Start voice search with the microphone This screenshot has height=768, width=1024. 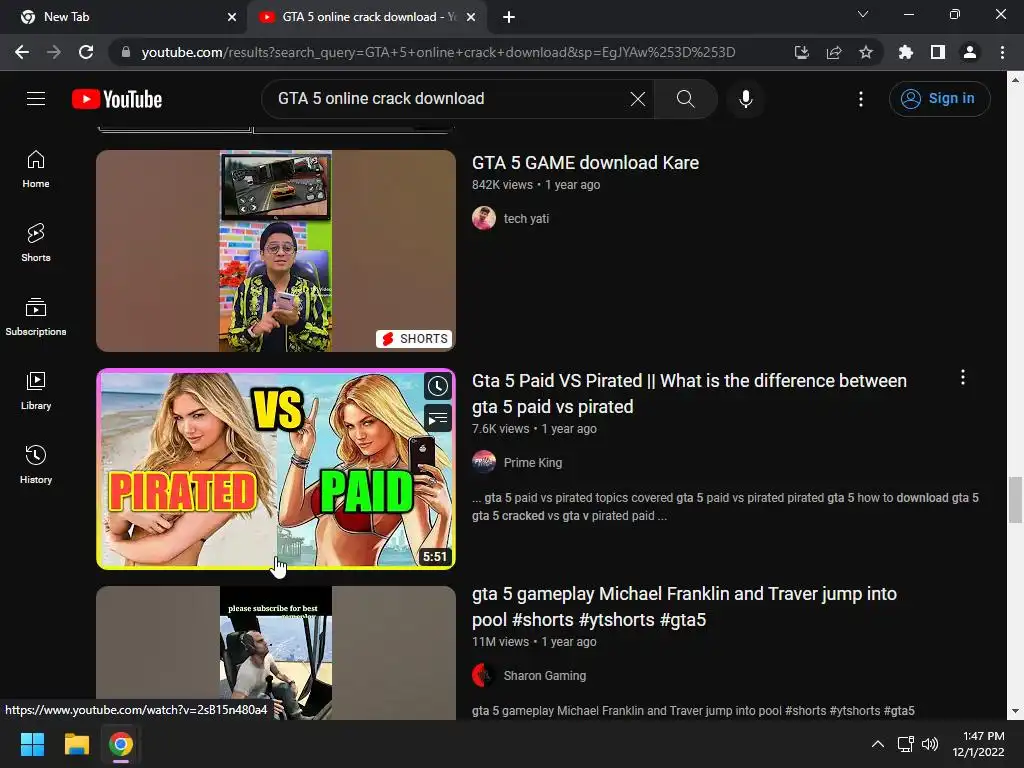tap(745, 99)
